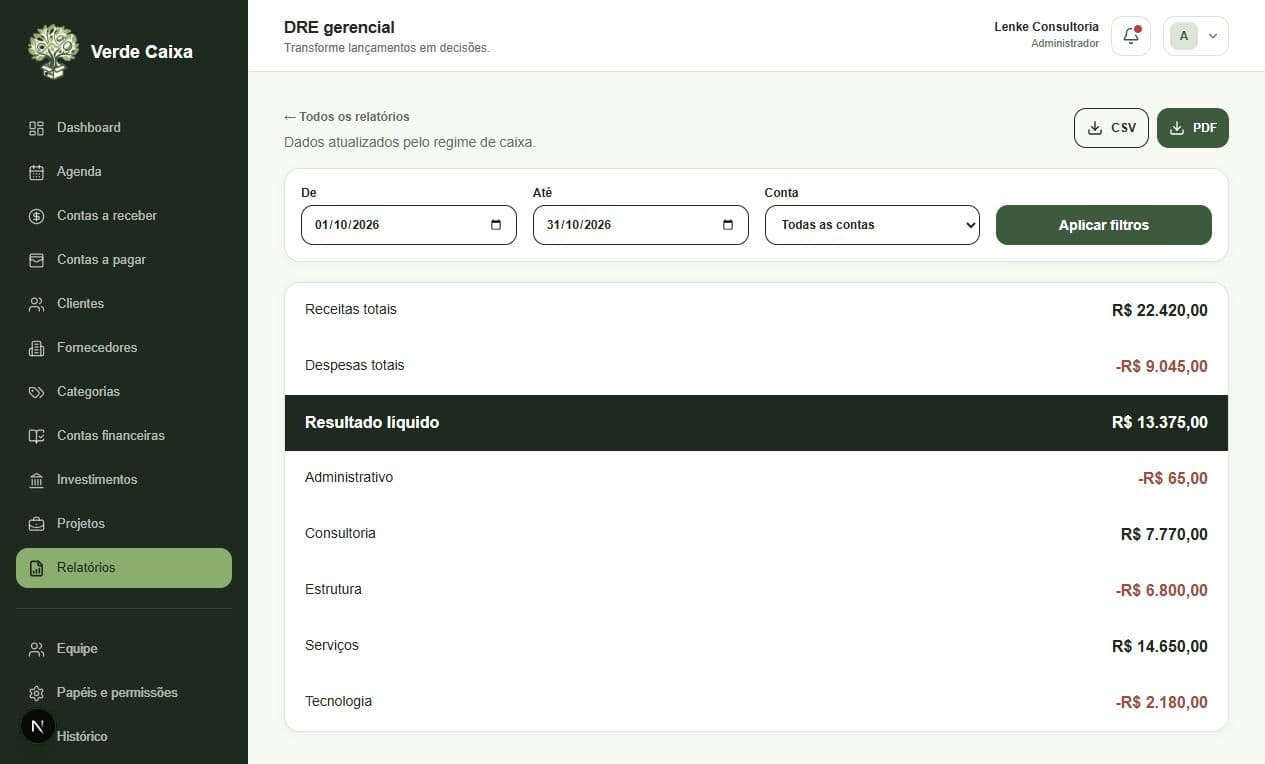The image size is (1265, 764).
Task: Click the Até date field 31/10/2026
Action: (x=641, y=225)
